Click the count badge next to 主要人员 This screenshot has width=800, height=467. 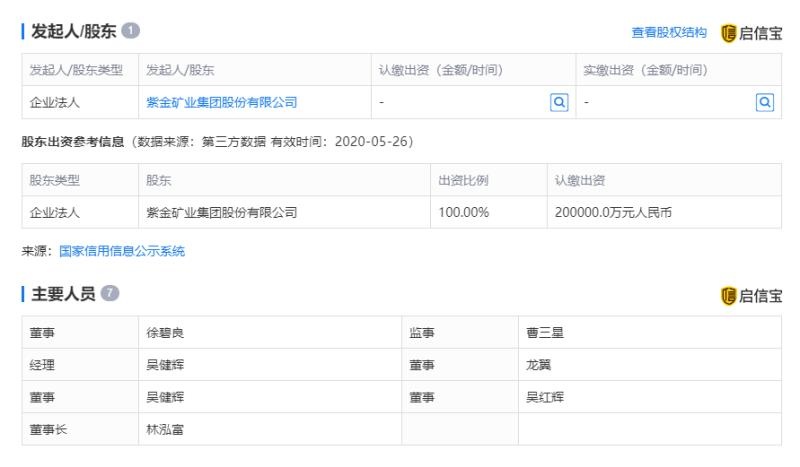pos(110,293)
